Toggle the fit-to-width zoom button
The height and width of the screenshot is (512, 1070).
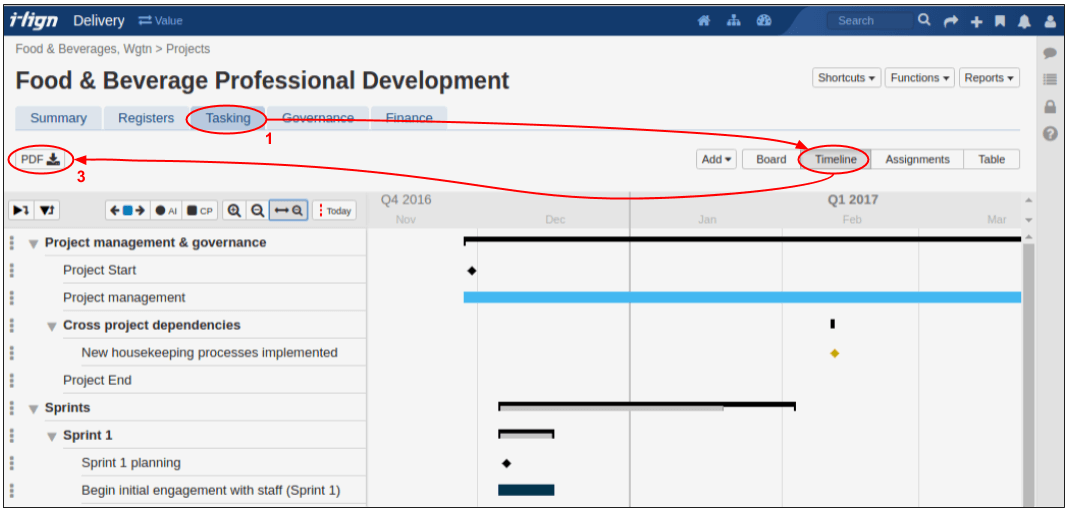tap(289, 211)
